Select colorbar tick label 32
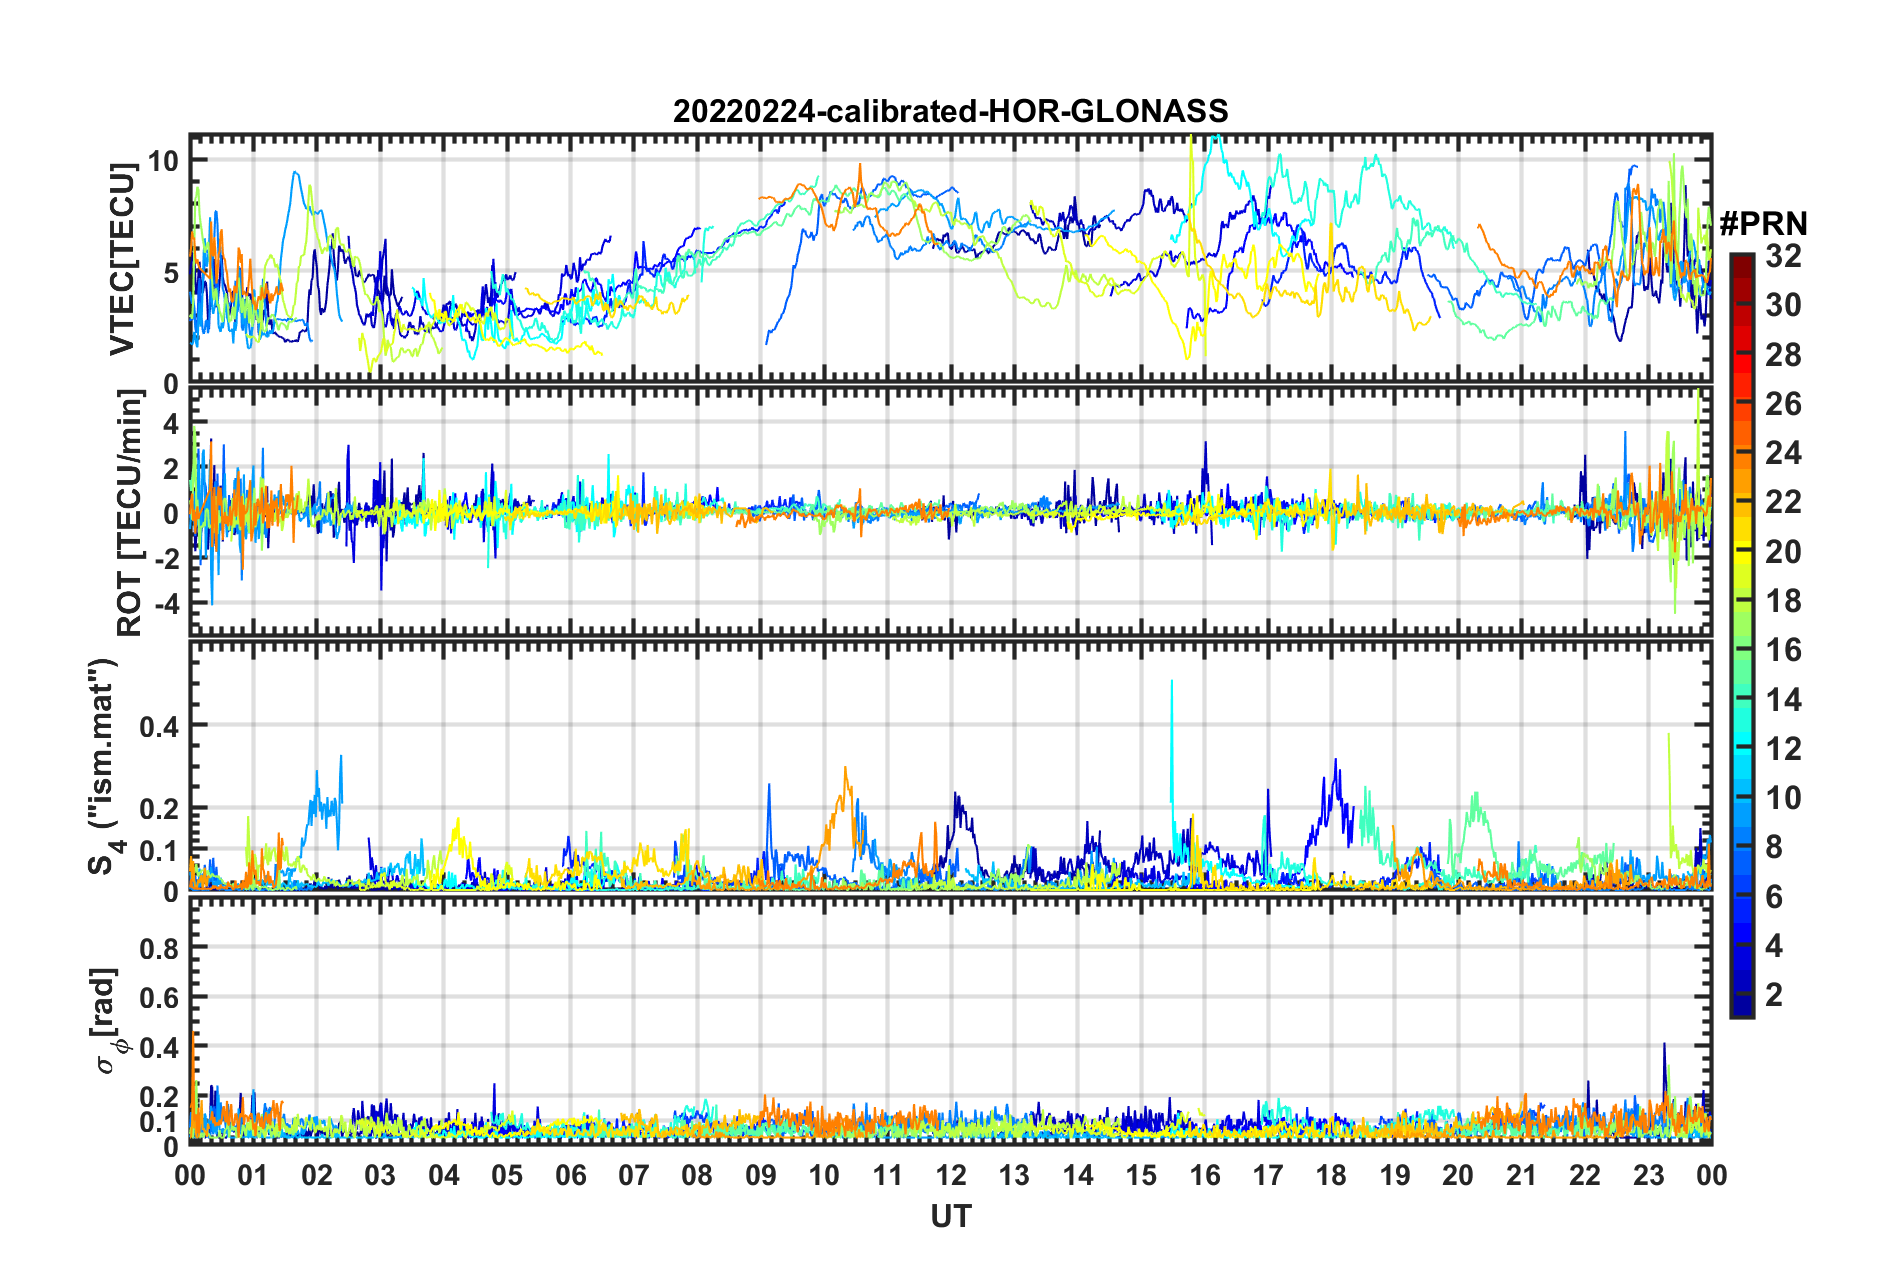This screenshot has width=1902, height=1272. 1783,256
